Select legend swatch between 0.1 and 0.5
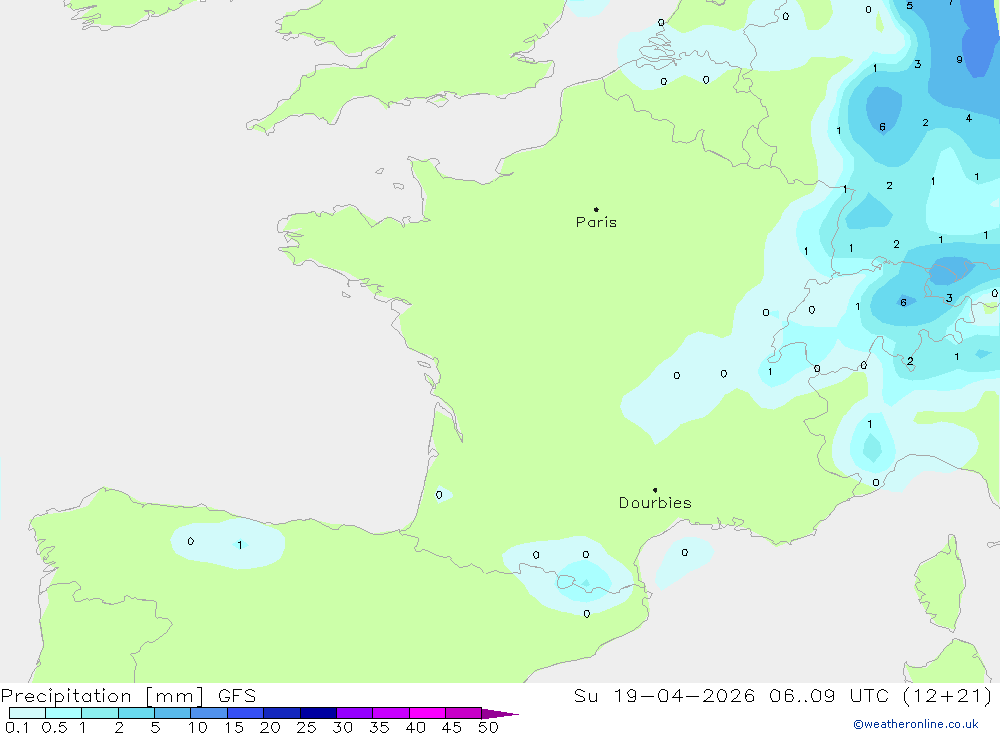 coord(27,713)
